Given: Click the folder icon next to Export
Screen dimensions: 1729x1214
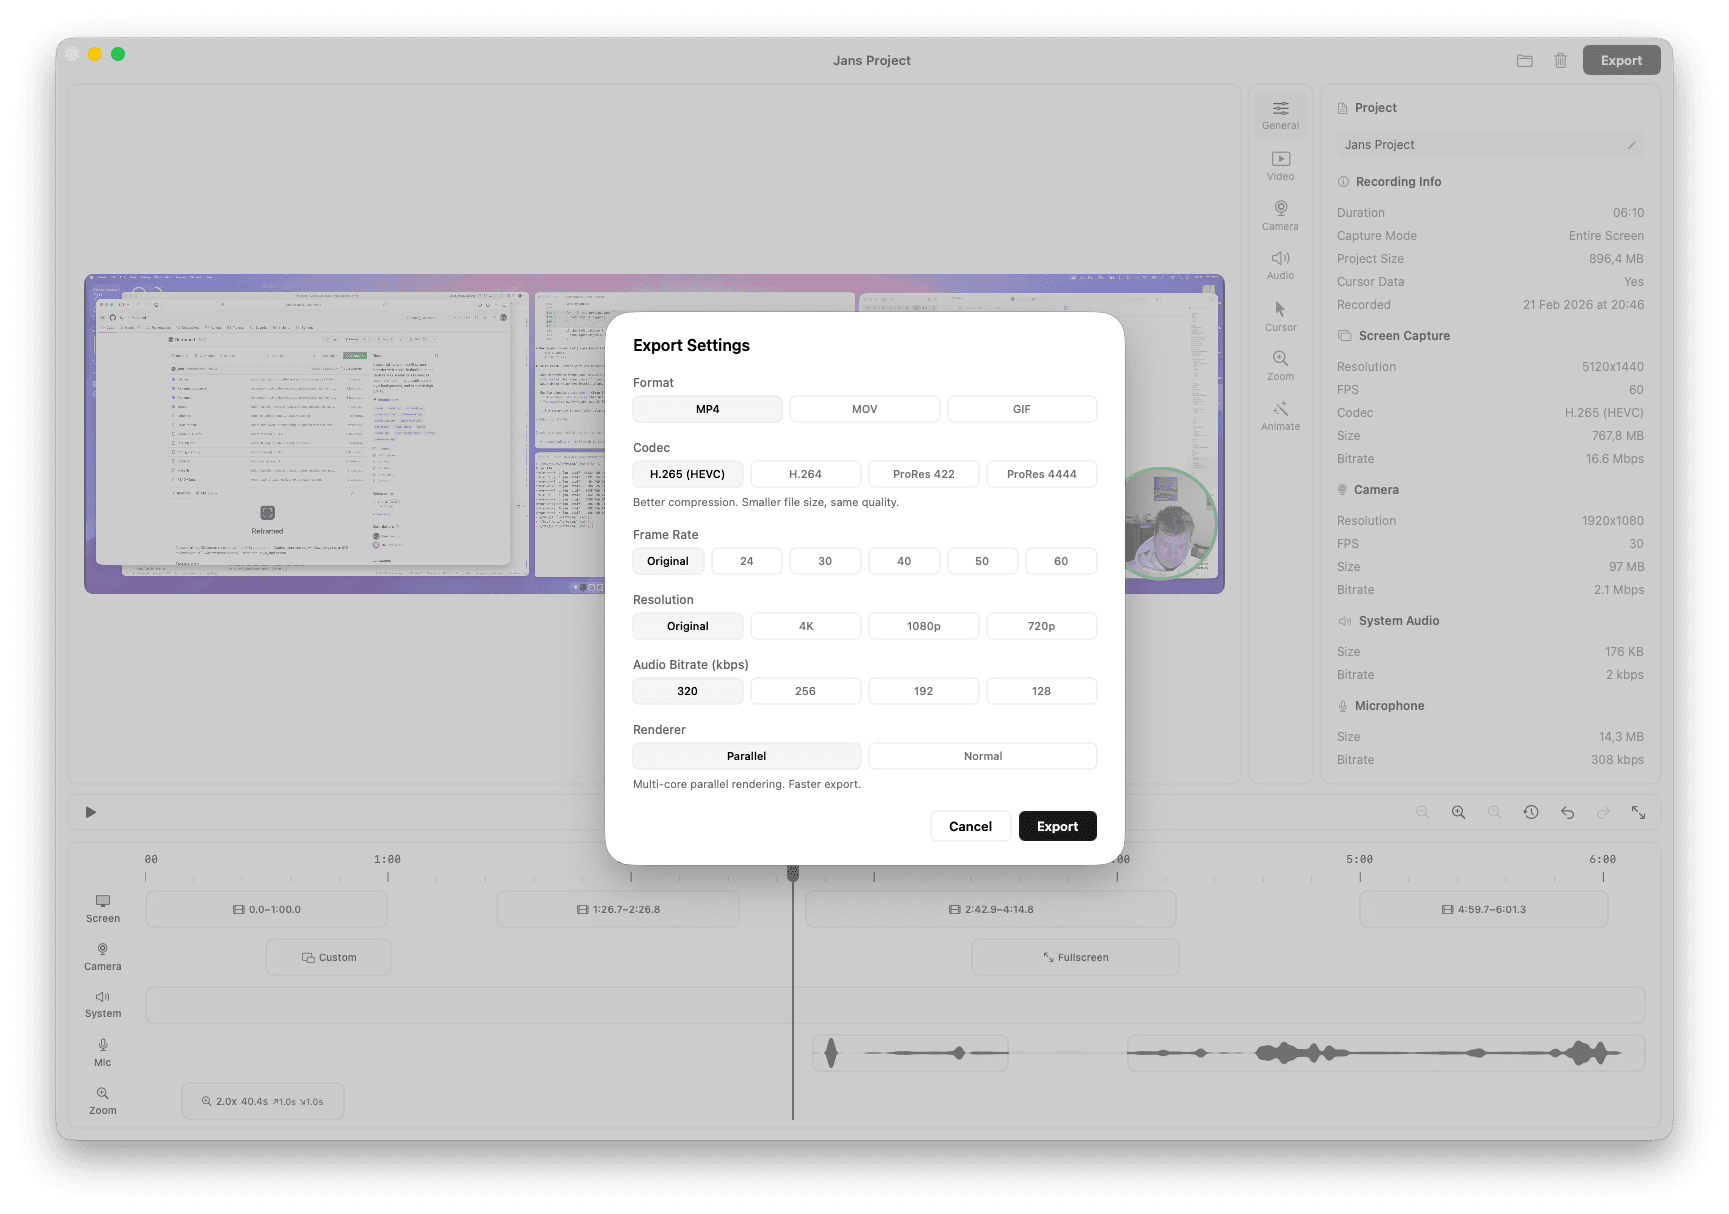Looking at the screenshot, I should click(1524, 60).
